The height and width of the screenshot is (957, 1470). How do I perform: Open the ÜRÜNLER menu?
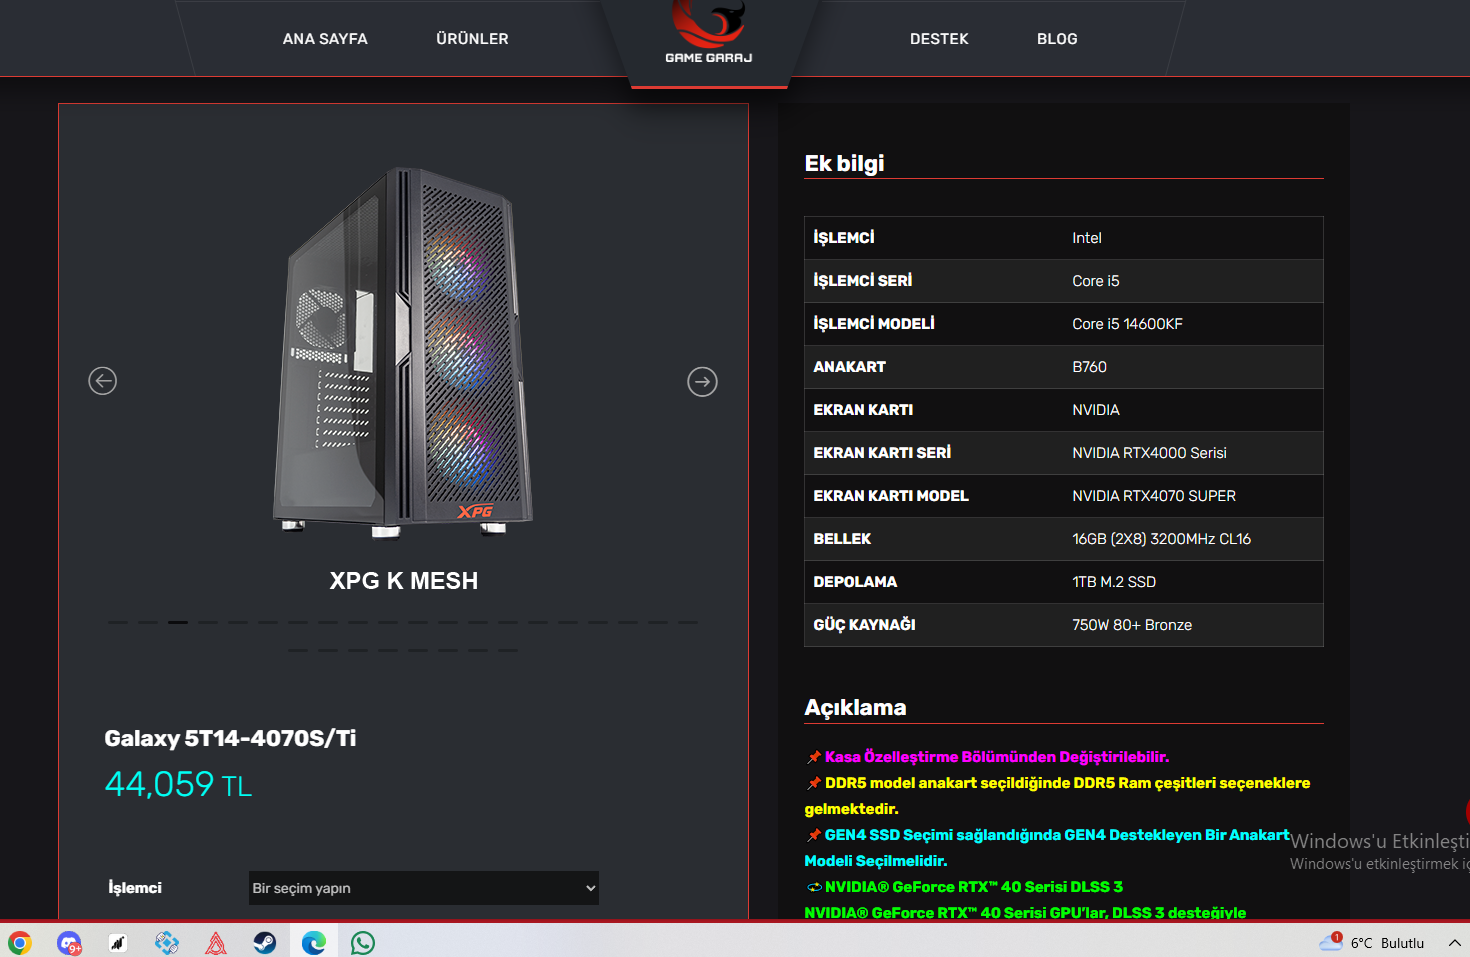[472, 39]
